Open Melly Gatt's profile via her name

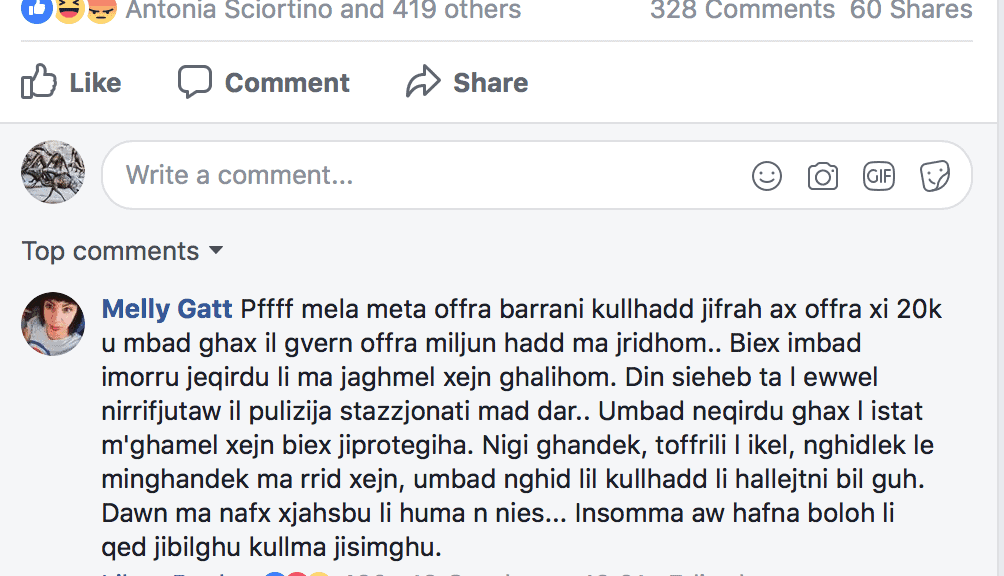tap(167, 309)
